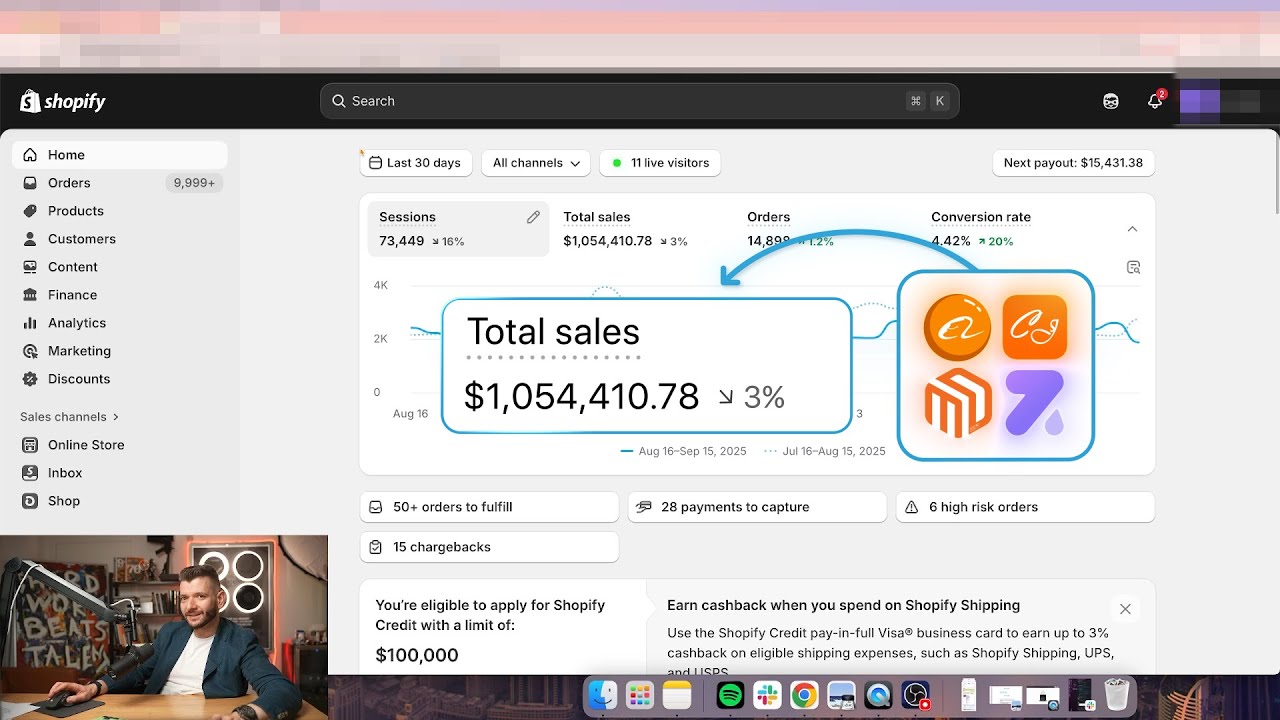Open Shop sales channel

(120, 501)
